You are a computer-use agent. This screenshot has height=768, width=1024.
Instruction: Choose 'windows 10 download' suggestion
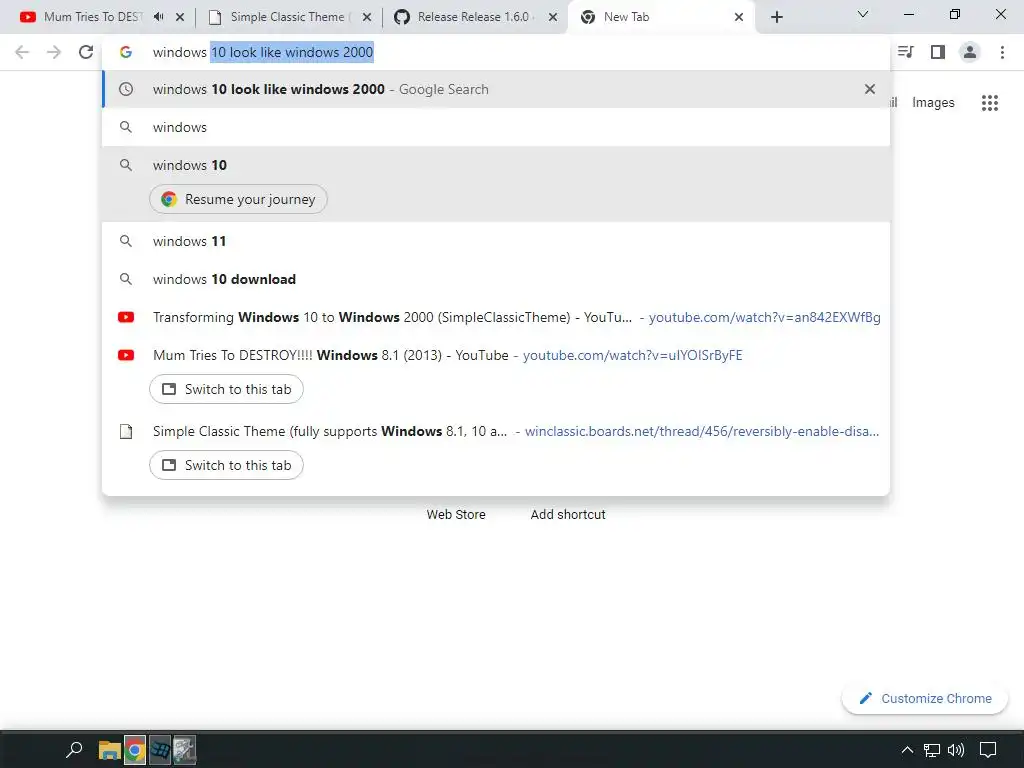[496, 279]
